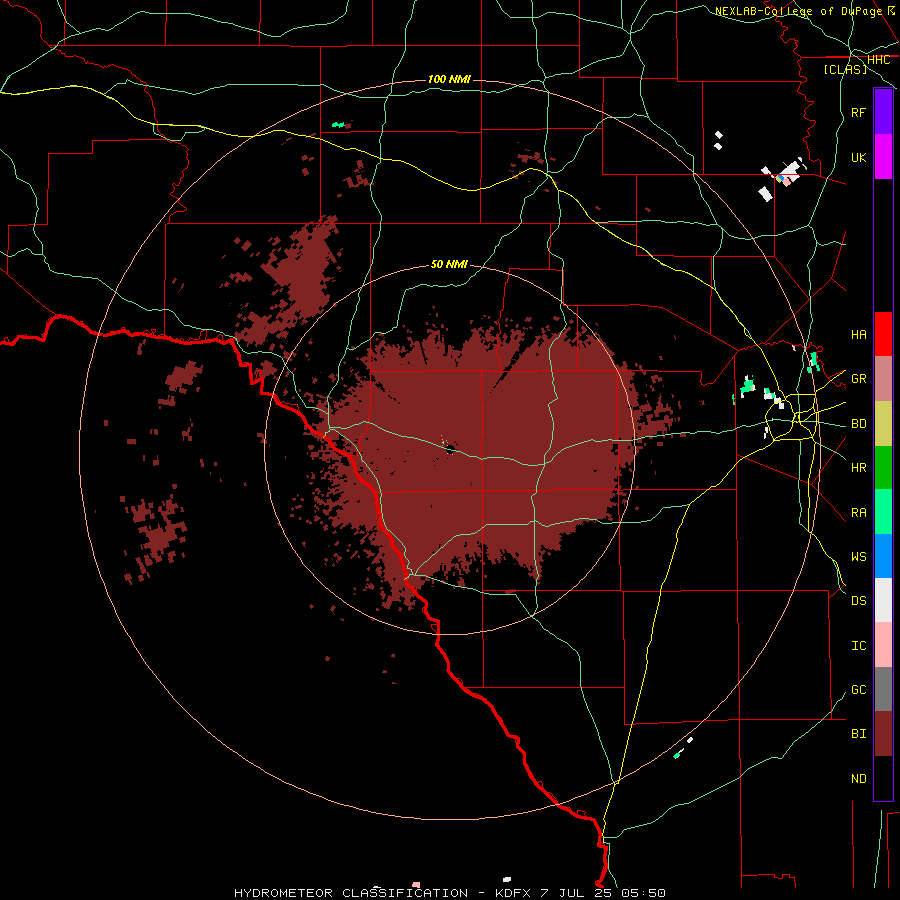Click the "BI" legend label
900x900 pixels.
click(858, 734)
